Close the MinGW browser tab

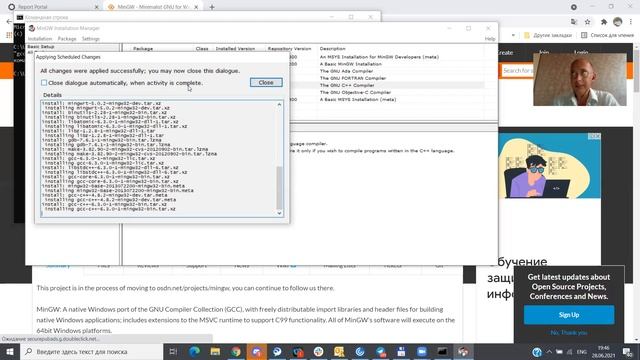(x=196, y=7)
